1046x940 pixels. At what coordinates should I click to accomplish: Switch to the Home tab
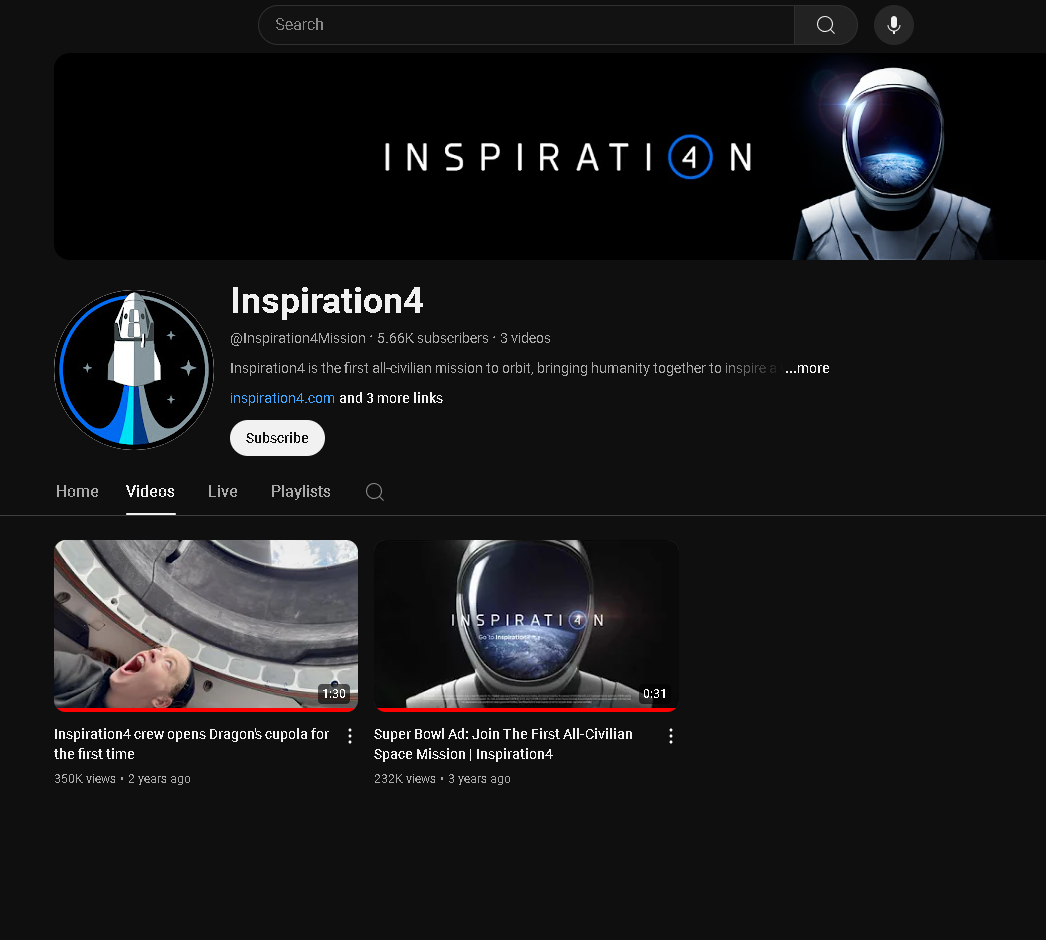(77, 492)
